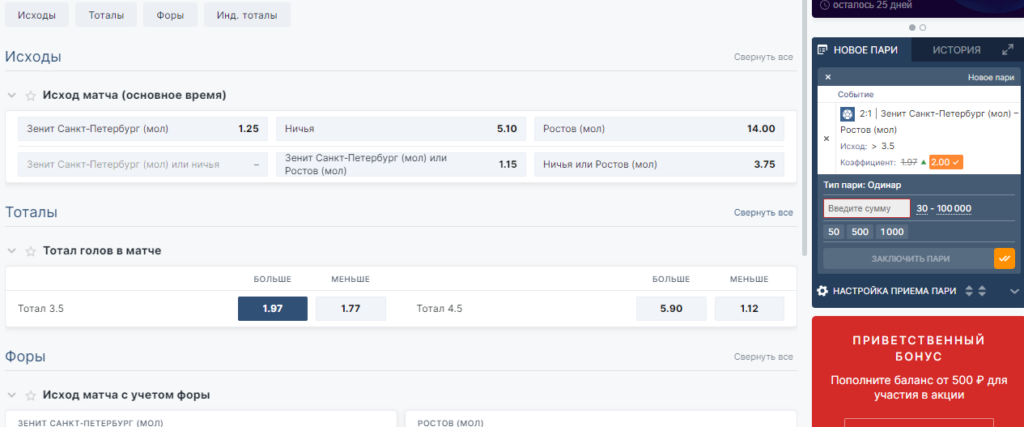Screen dimensions: 1024x427
Task: Confirm the updated 2.00 coefficient
Action: 946,162
